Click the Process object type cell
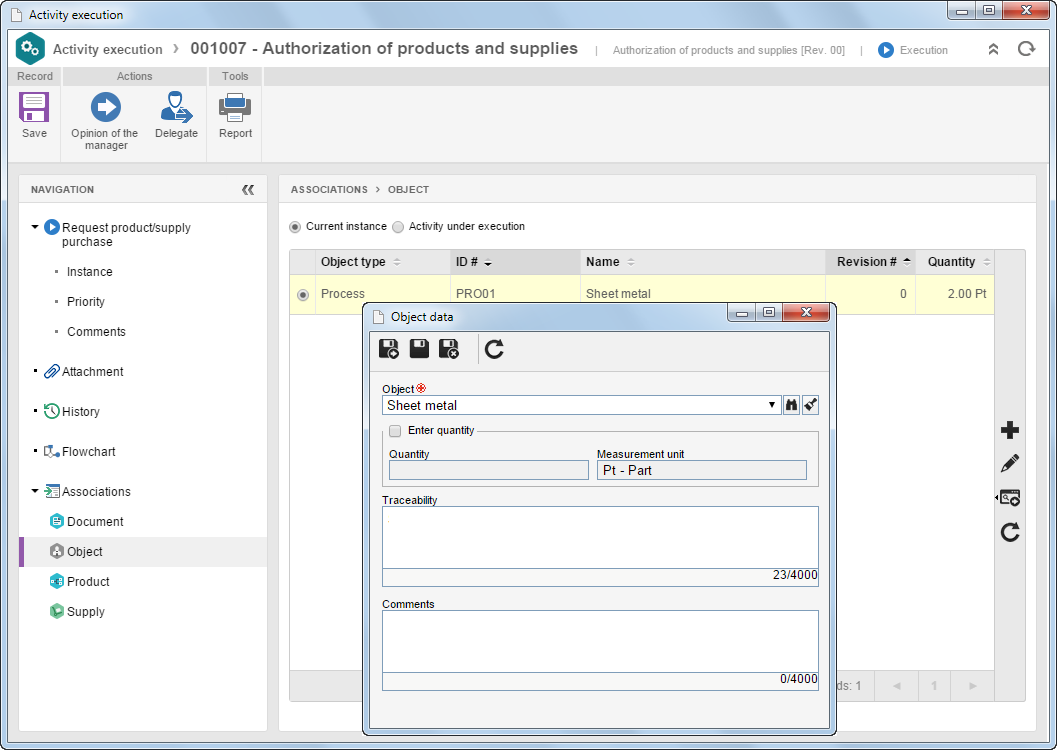The image size is (1057, 750). point(342,294)
